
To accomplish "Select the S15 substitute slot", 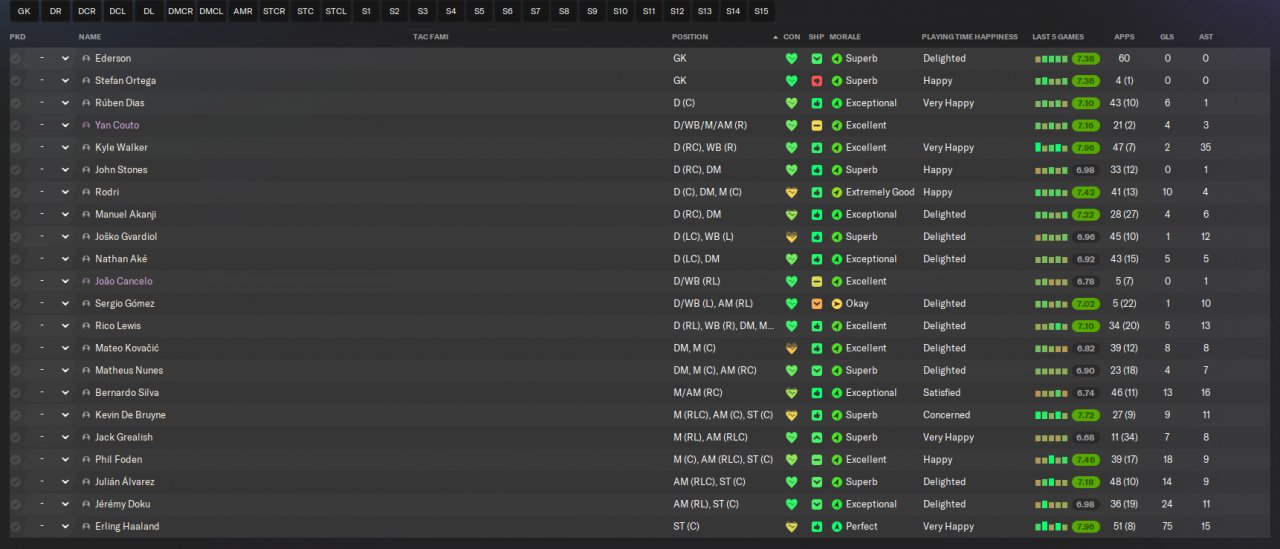I will [x=761, y=12].
